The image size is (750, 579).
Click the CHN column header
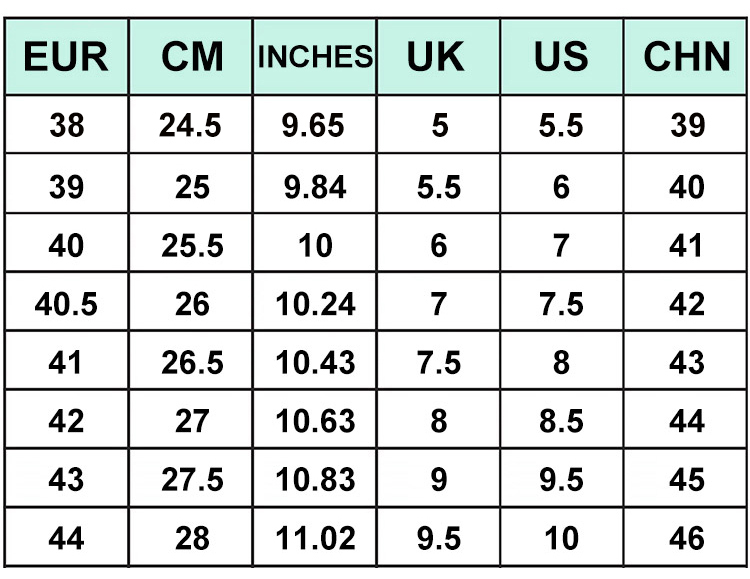pyautogui.click(x=687, y=57)
